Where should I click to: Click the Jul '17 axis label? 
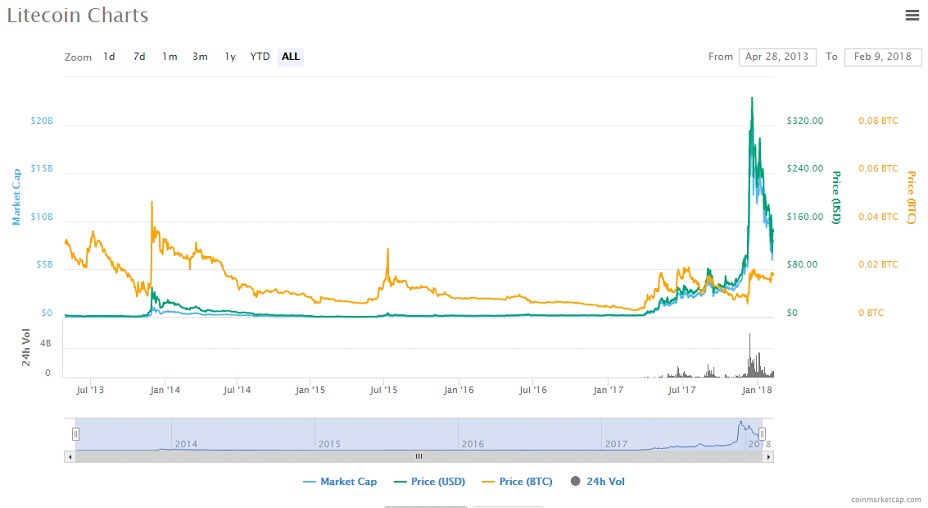point(682,390)
